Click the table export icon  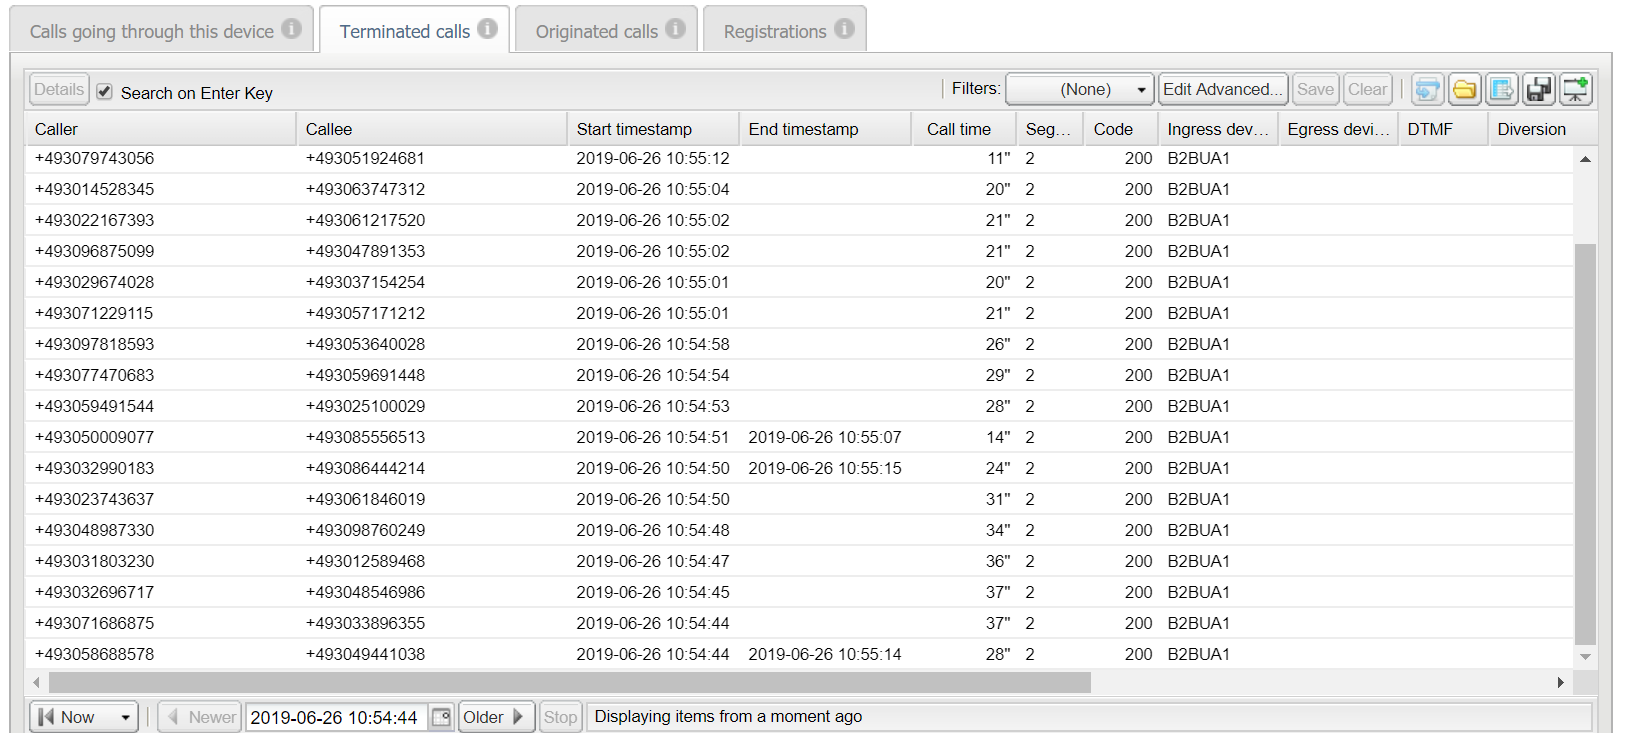point(1501,90)
